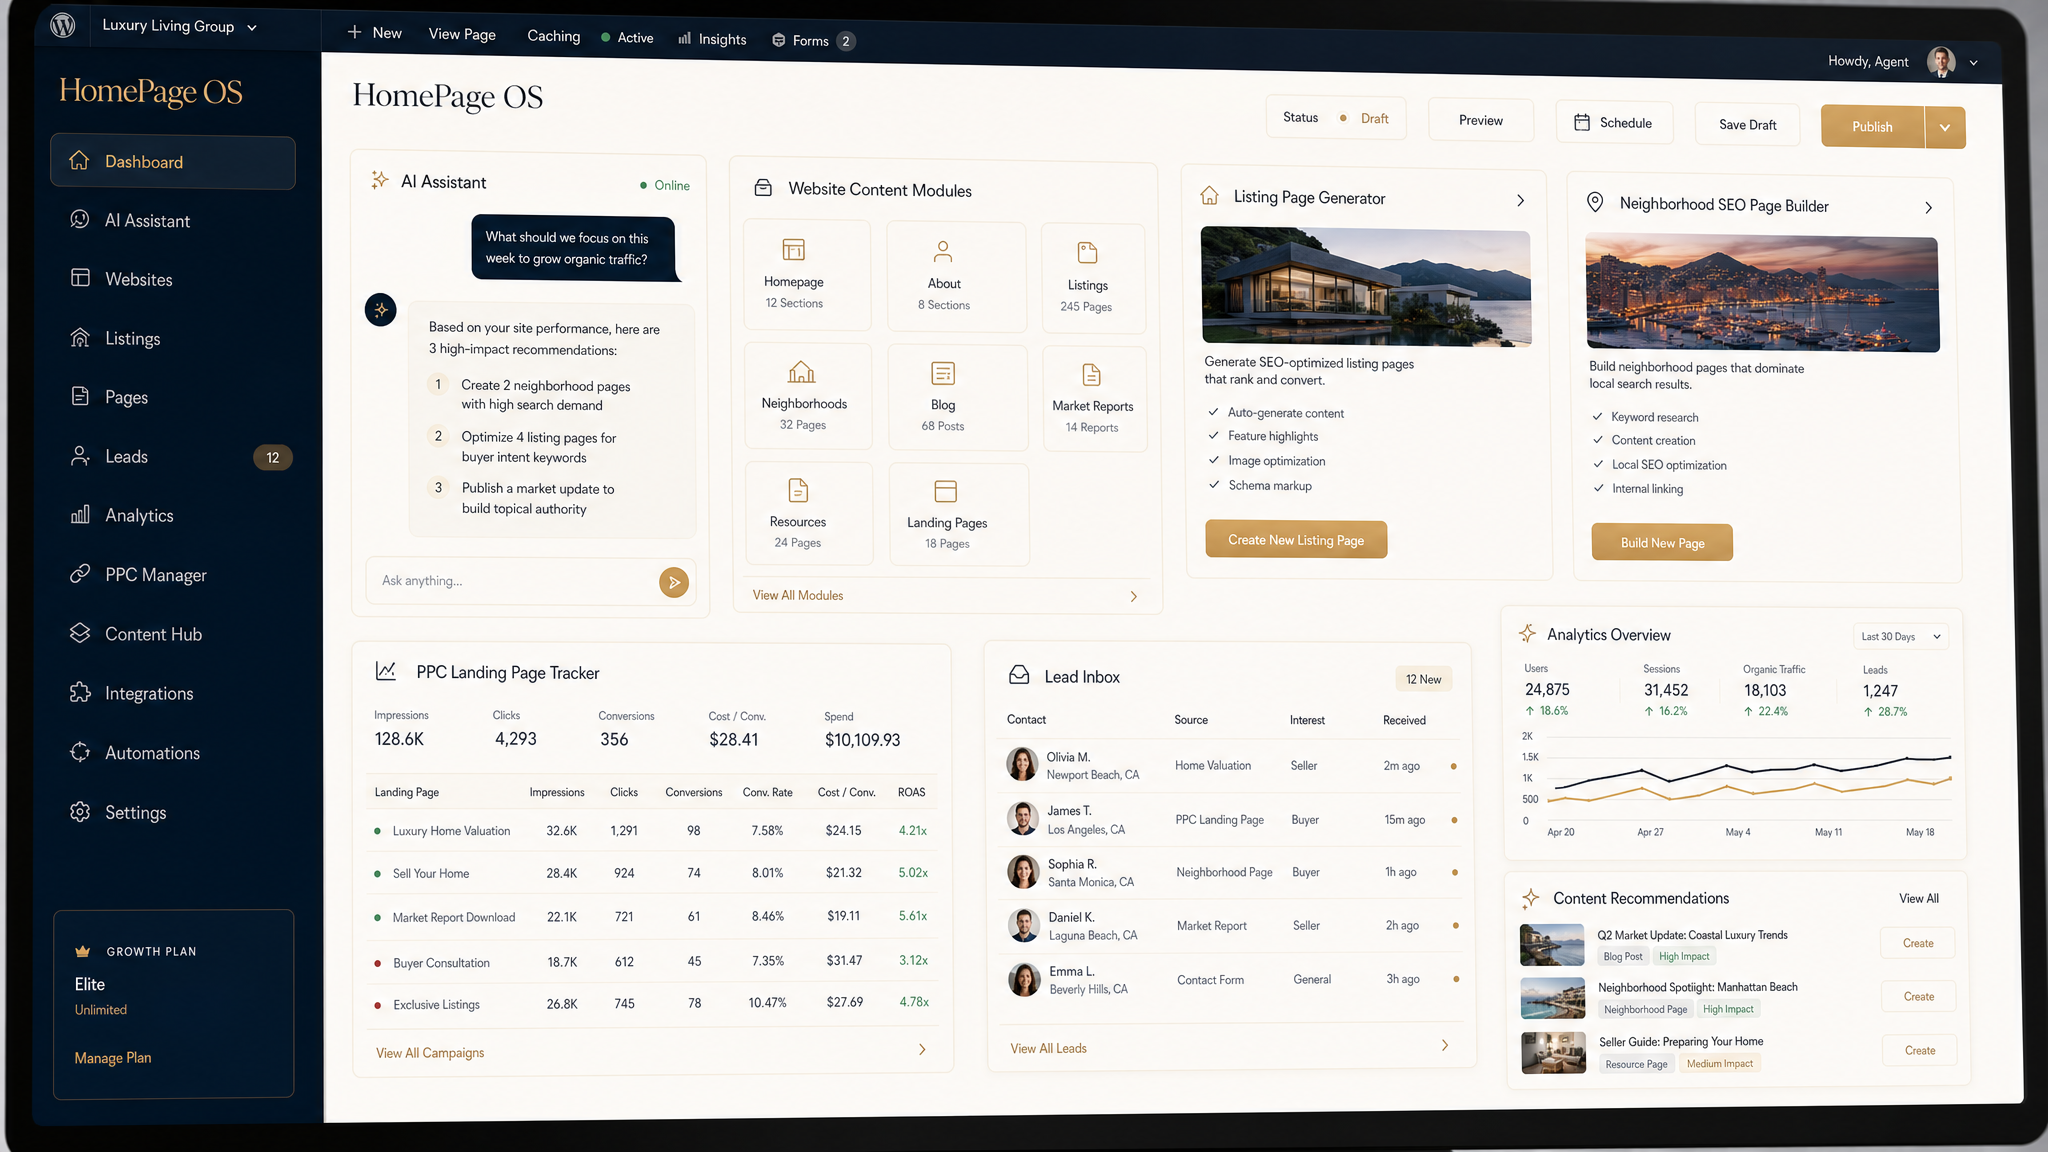The height and width of the screenshot is (1152, 2048).
Task: Open the Howdy, Agent user dropdown
Action: [1903, 62]
